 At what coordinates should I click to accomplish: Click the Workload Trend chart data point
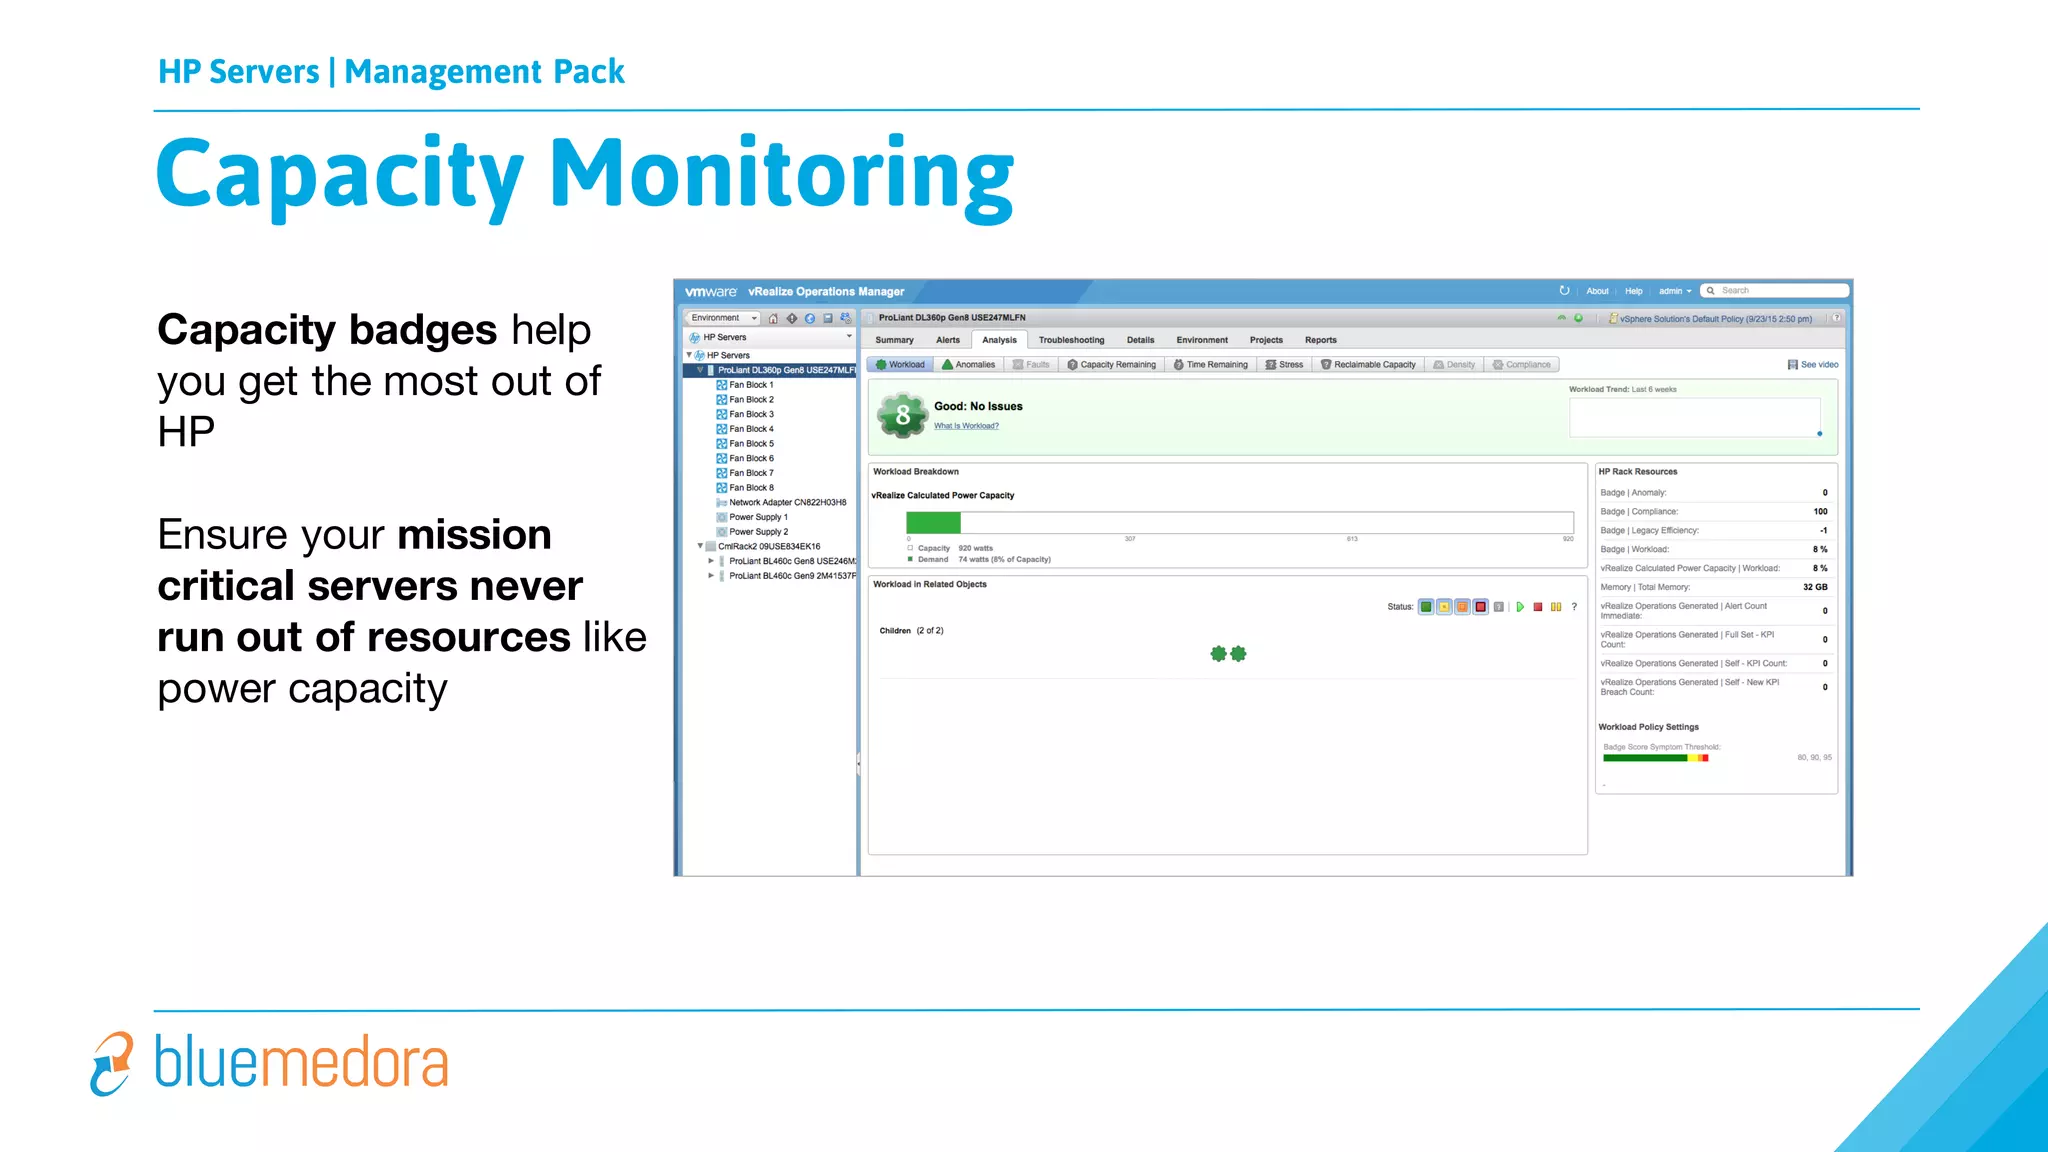tap(1820, 434)
